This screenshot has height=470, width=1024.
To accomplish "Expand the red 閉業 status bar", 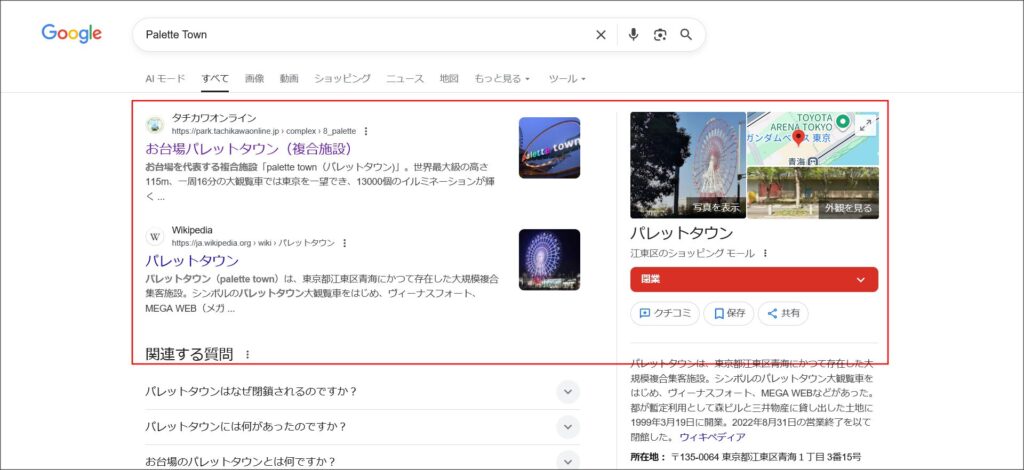I will [x=754, y=279].
